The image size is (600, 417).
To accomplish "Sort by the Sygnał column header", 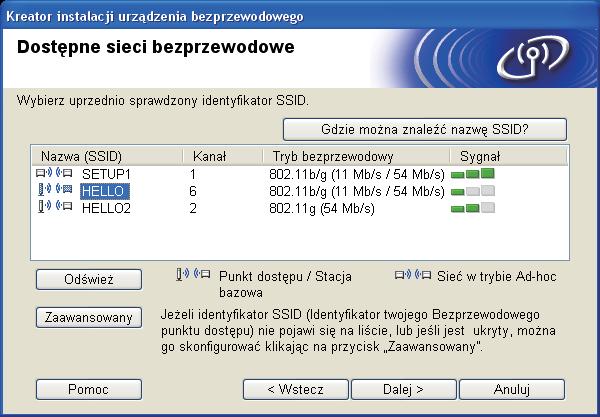I will pos(508,156).
